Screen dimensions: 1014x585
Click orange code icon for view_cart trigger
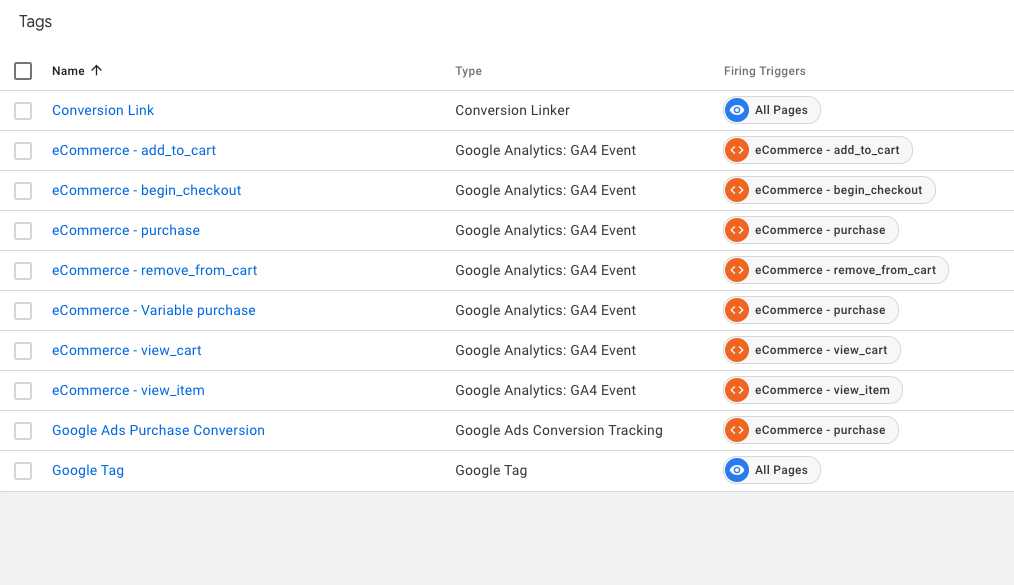pyautogui.click(x=737, y=350)
